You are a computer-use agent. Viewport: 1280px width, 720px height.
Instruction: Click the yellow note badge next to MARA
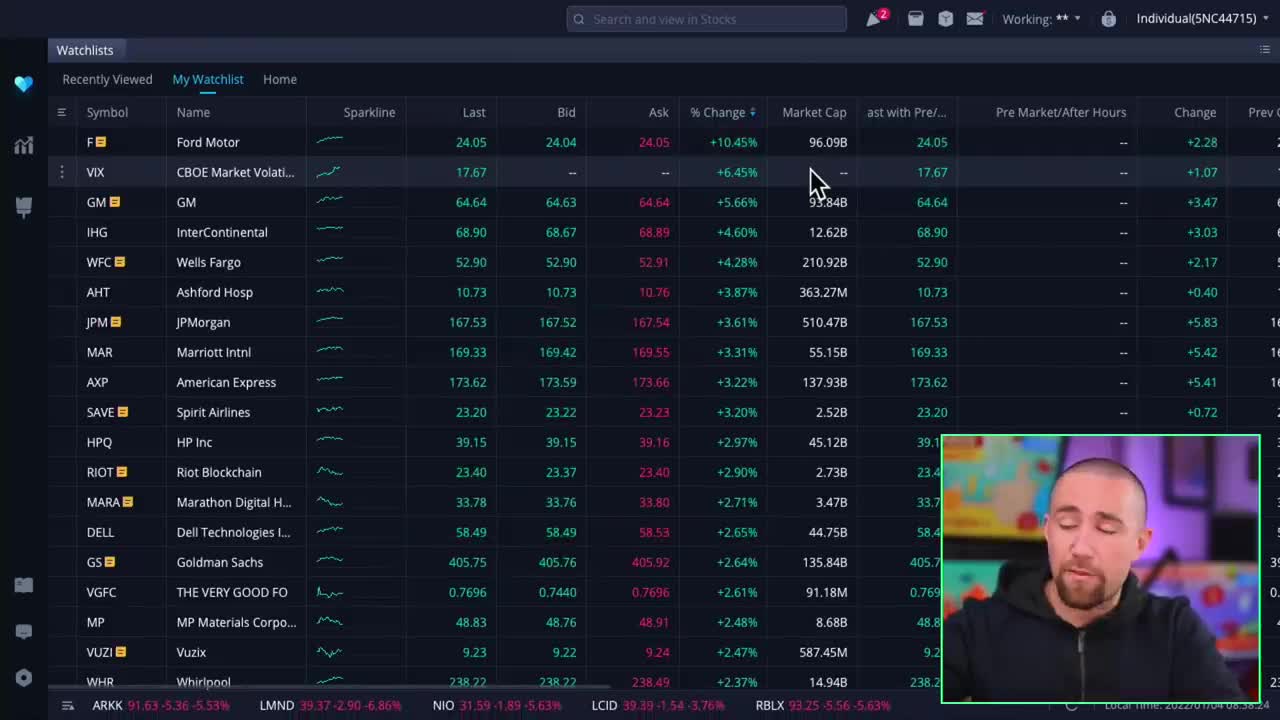(x=128, y=502)
